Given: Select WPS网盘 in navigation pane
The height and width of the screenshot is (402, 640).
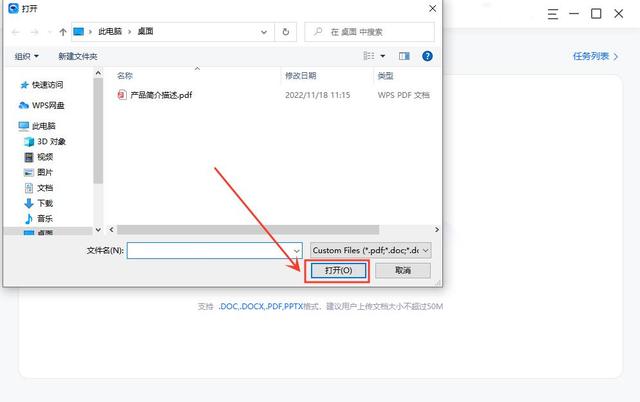Looking at the screenshot, I should 42,105.
